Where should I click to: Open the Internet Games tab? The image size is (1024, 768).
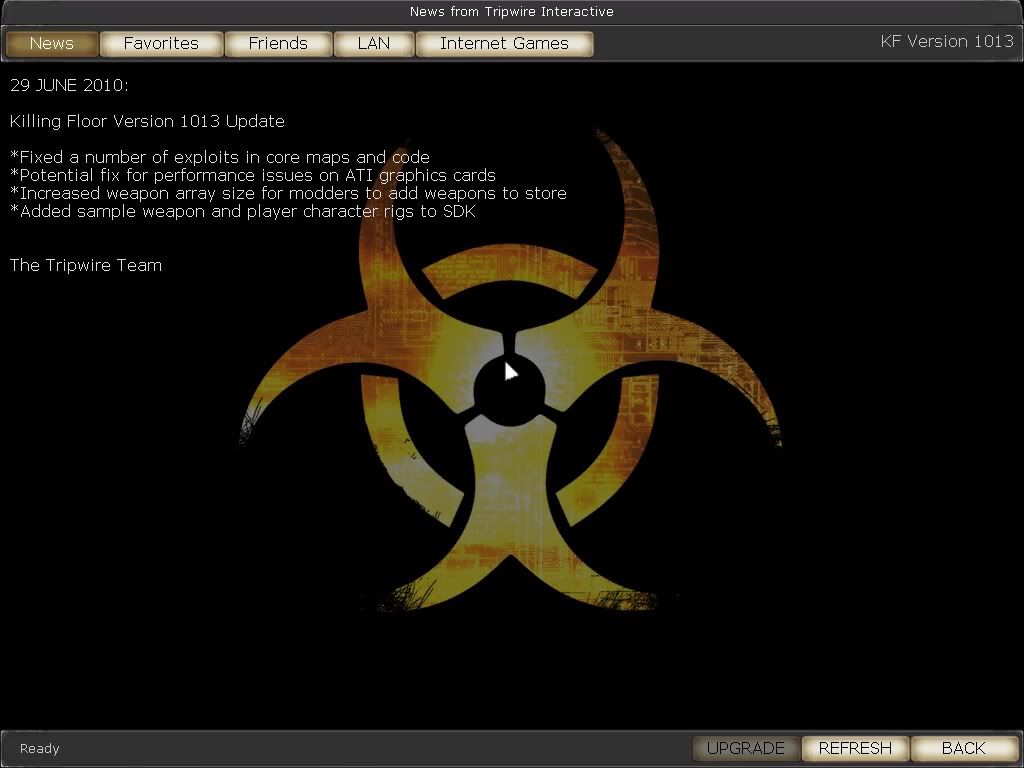click(x=504, y=43)
